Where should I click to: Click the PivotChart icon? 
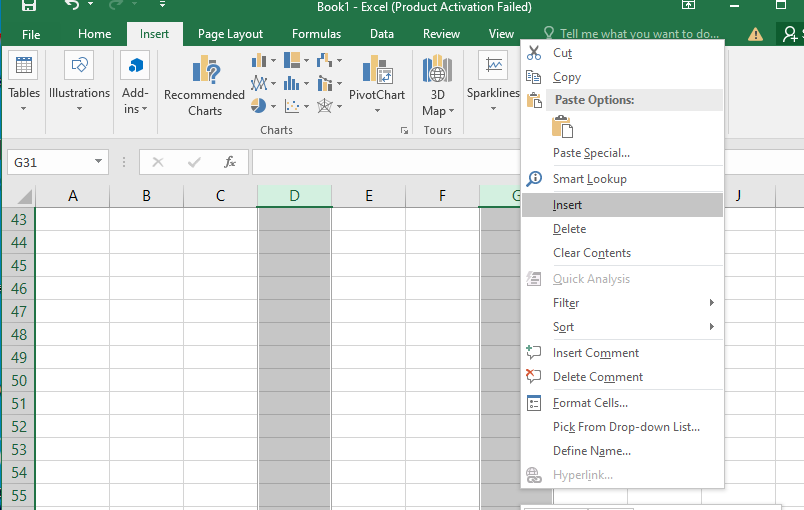coord(377,69)
